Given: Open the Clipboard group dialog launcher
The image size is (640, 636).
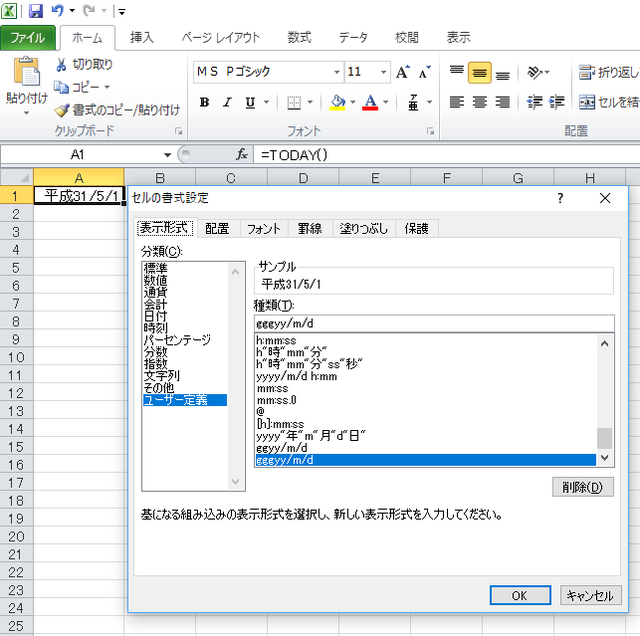Looking at the screenshot, I should (179, 131).
